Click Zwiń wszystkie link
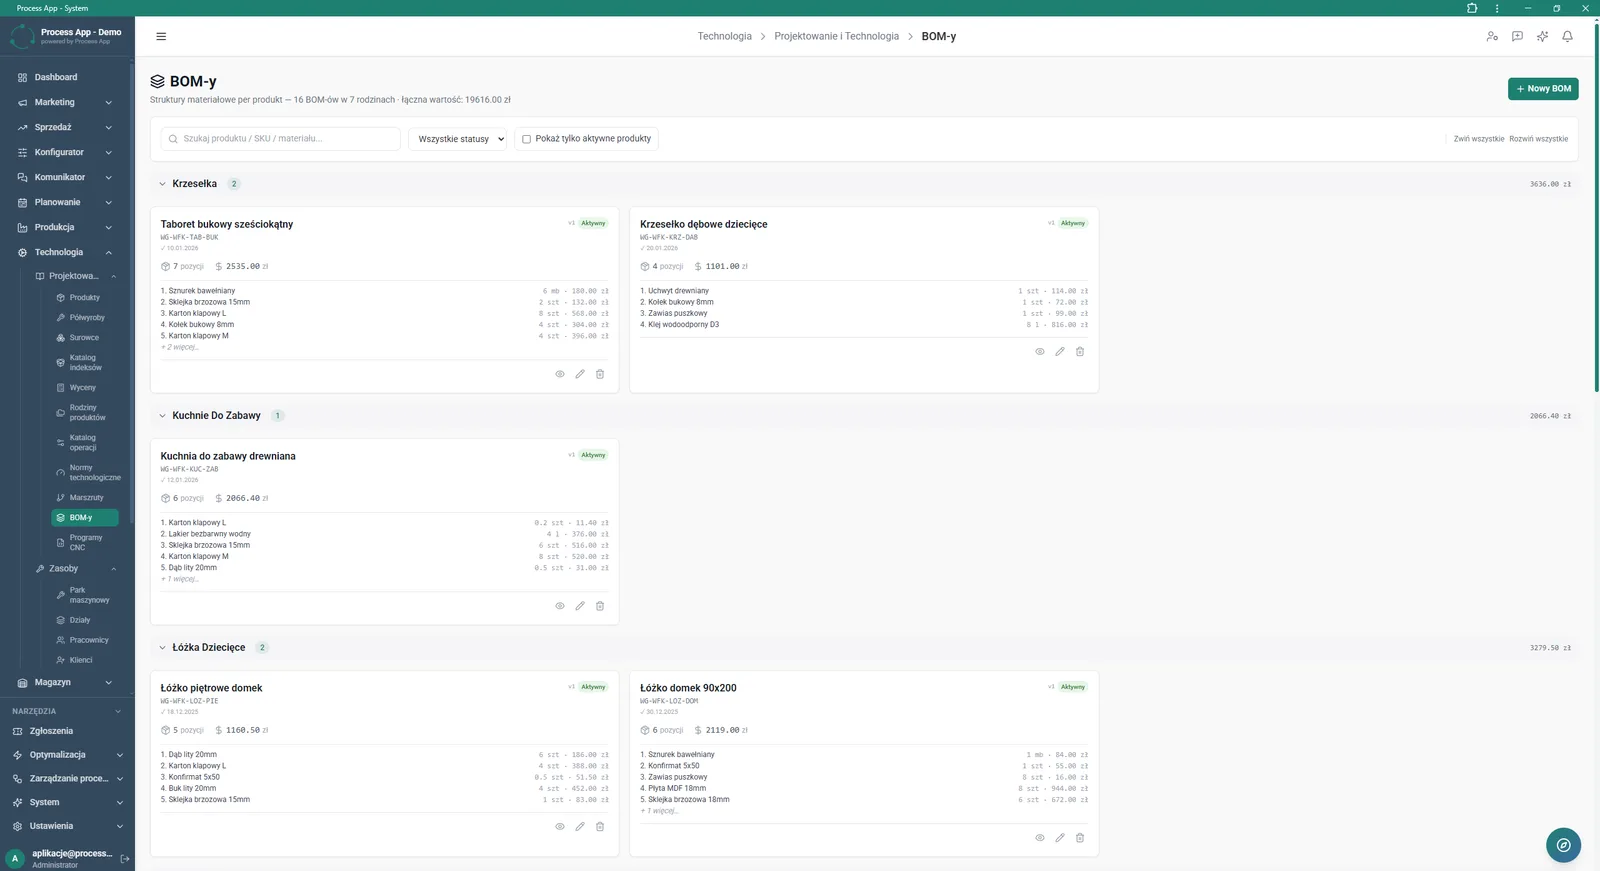 (1479, 139)
